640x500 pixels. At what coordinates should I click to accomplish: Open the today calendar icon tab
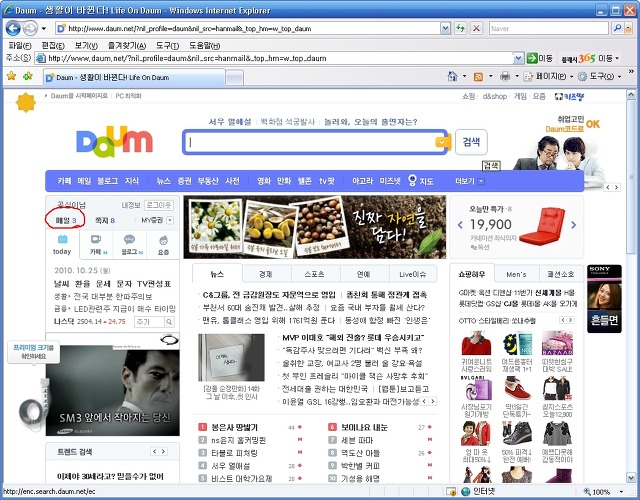[x=62, y=244]
